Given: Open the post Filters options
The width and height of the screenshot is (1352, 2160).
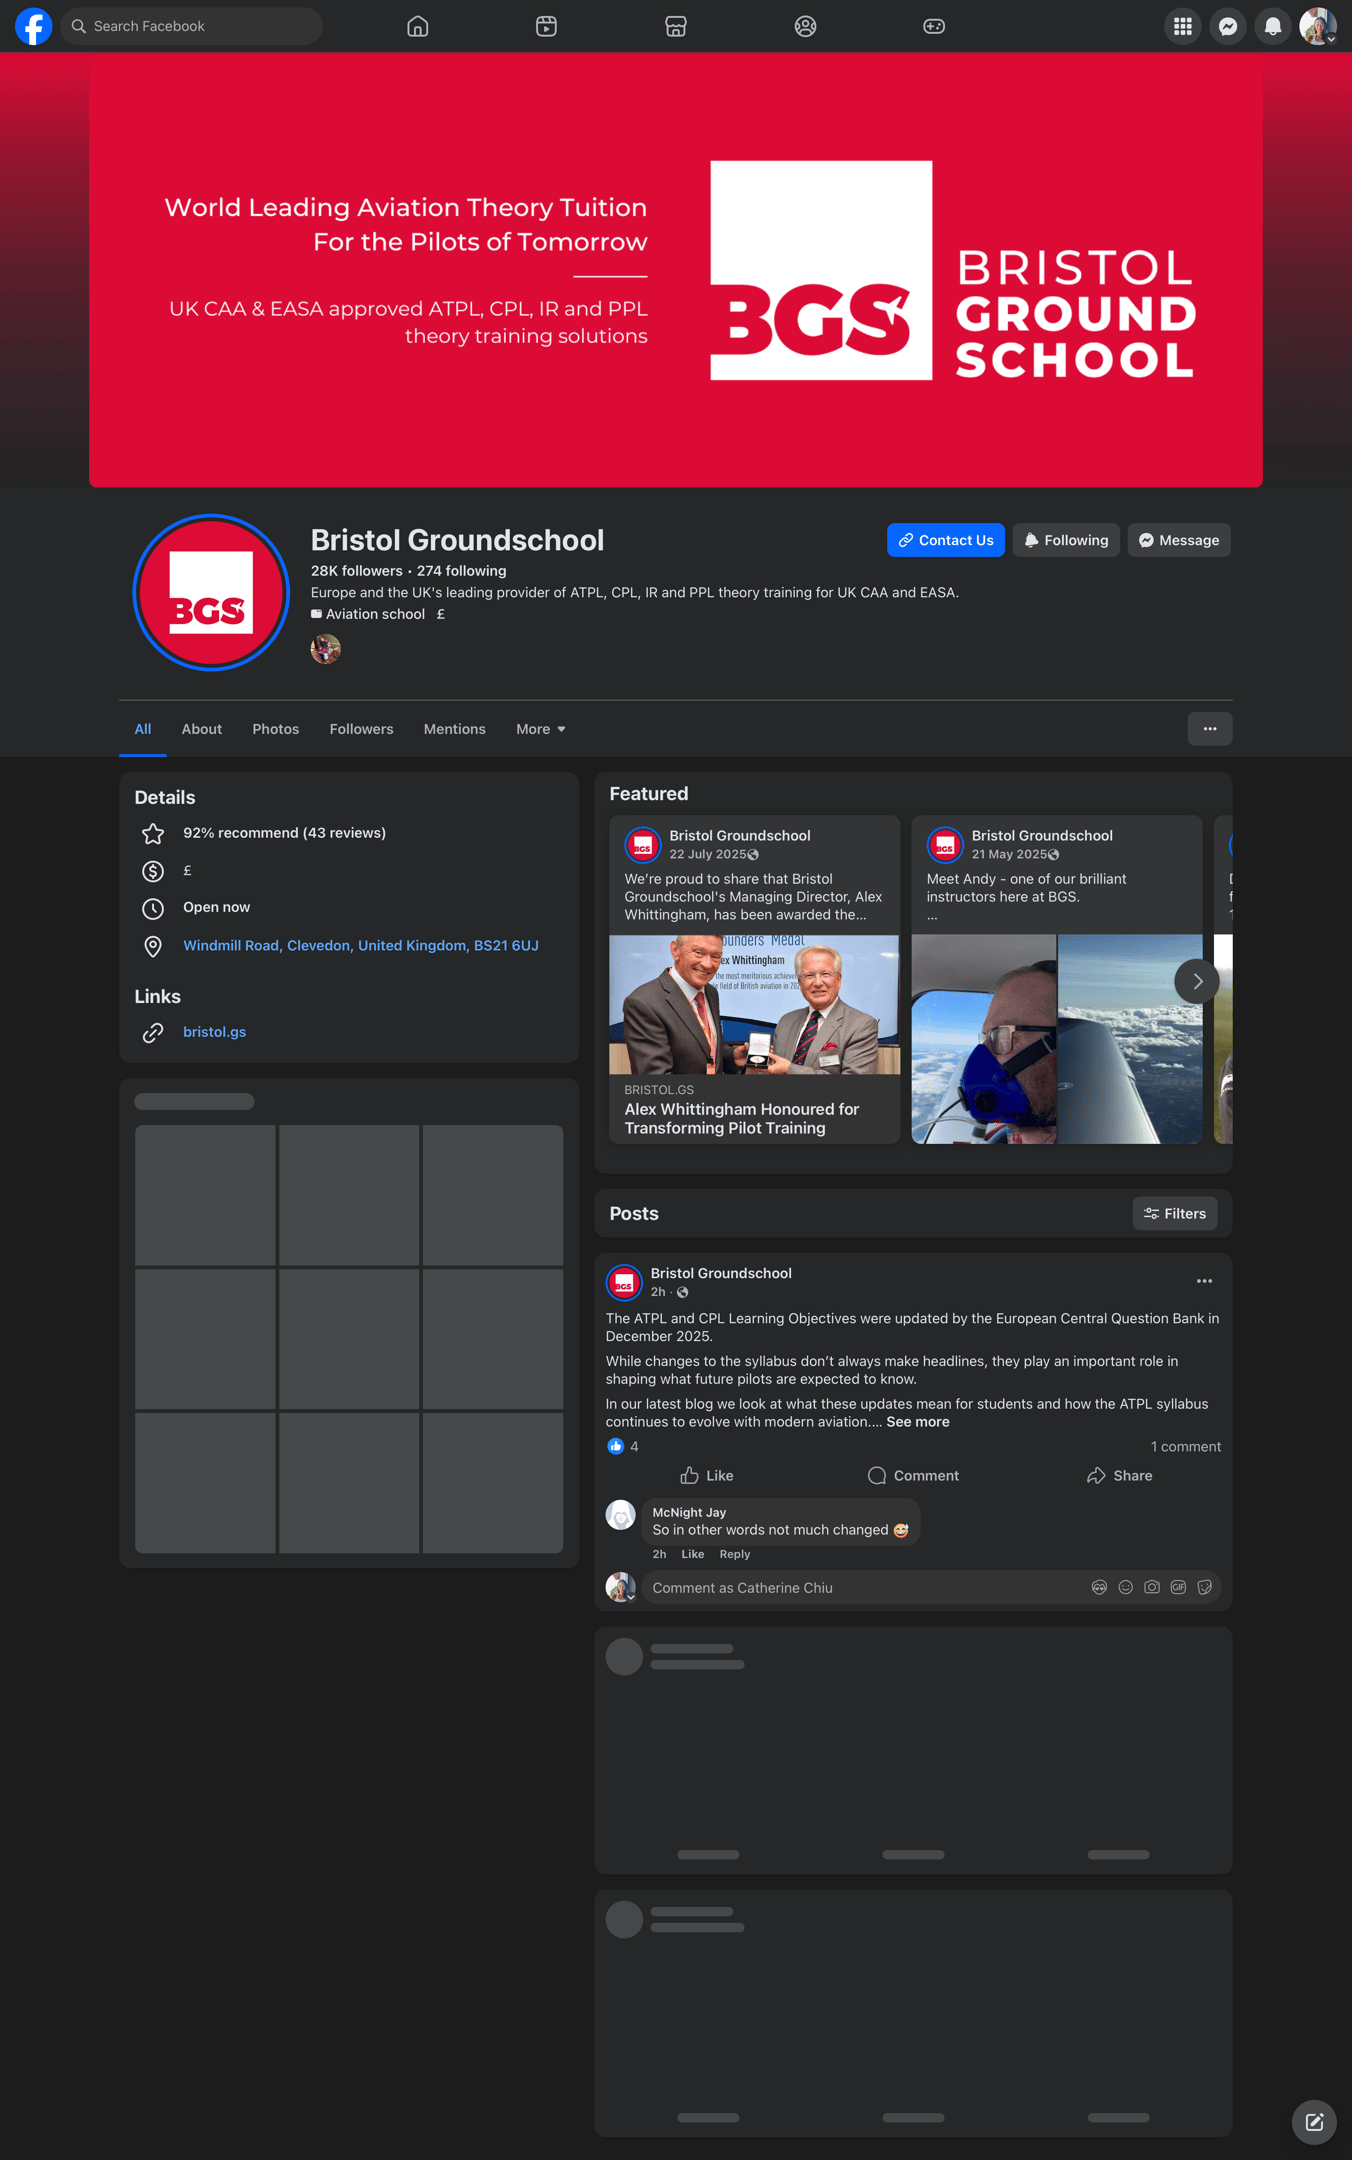Looking at the screenshot, I should pos(1175,1213).
